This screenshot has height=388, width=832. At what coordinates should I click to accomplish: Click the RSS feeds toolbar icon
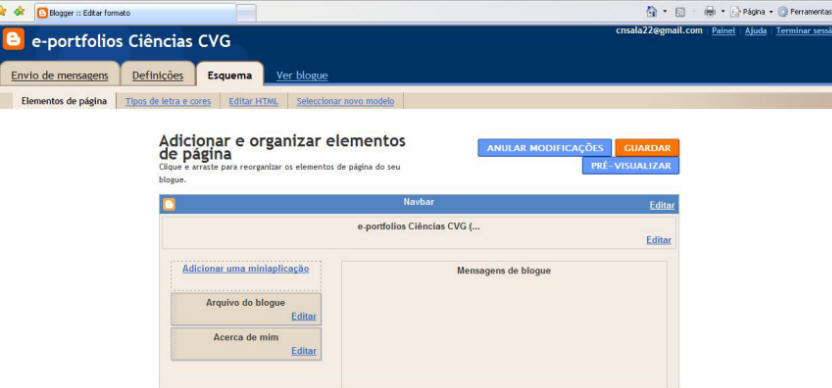680,12
